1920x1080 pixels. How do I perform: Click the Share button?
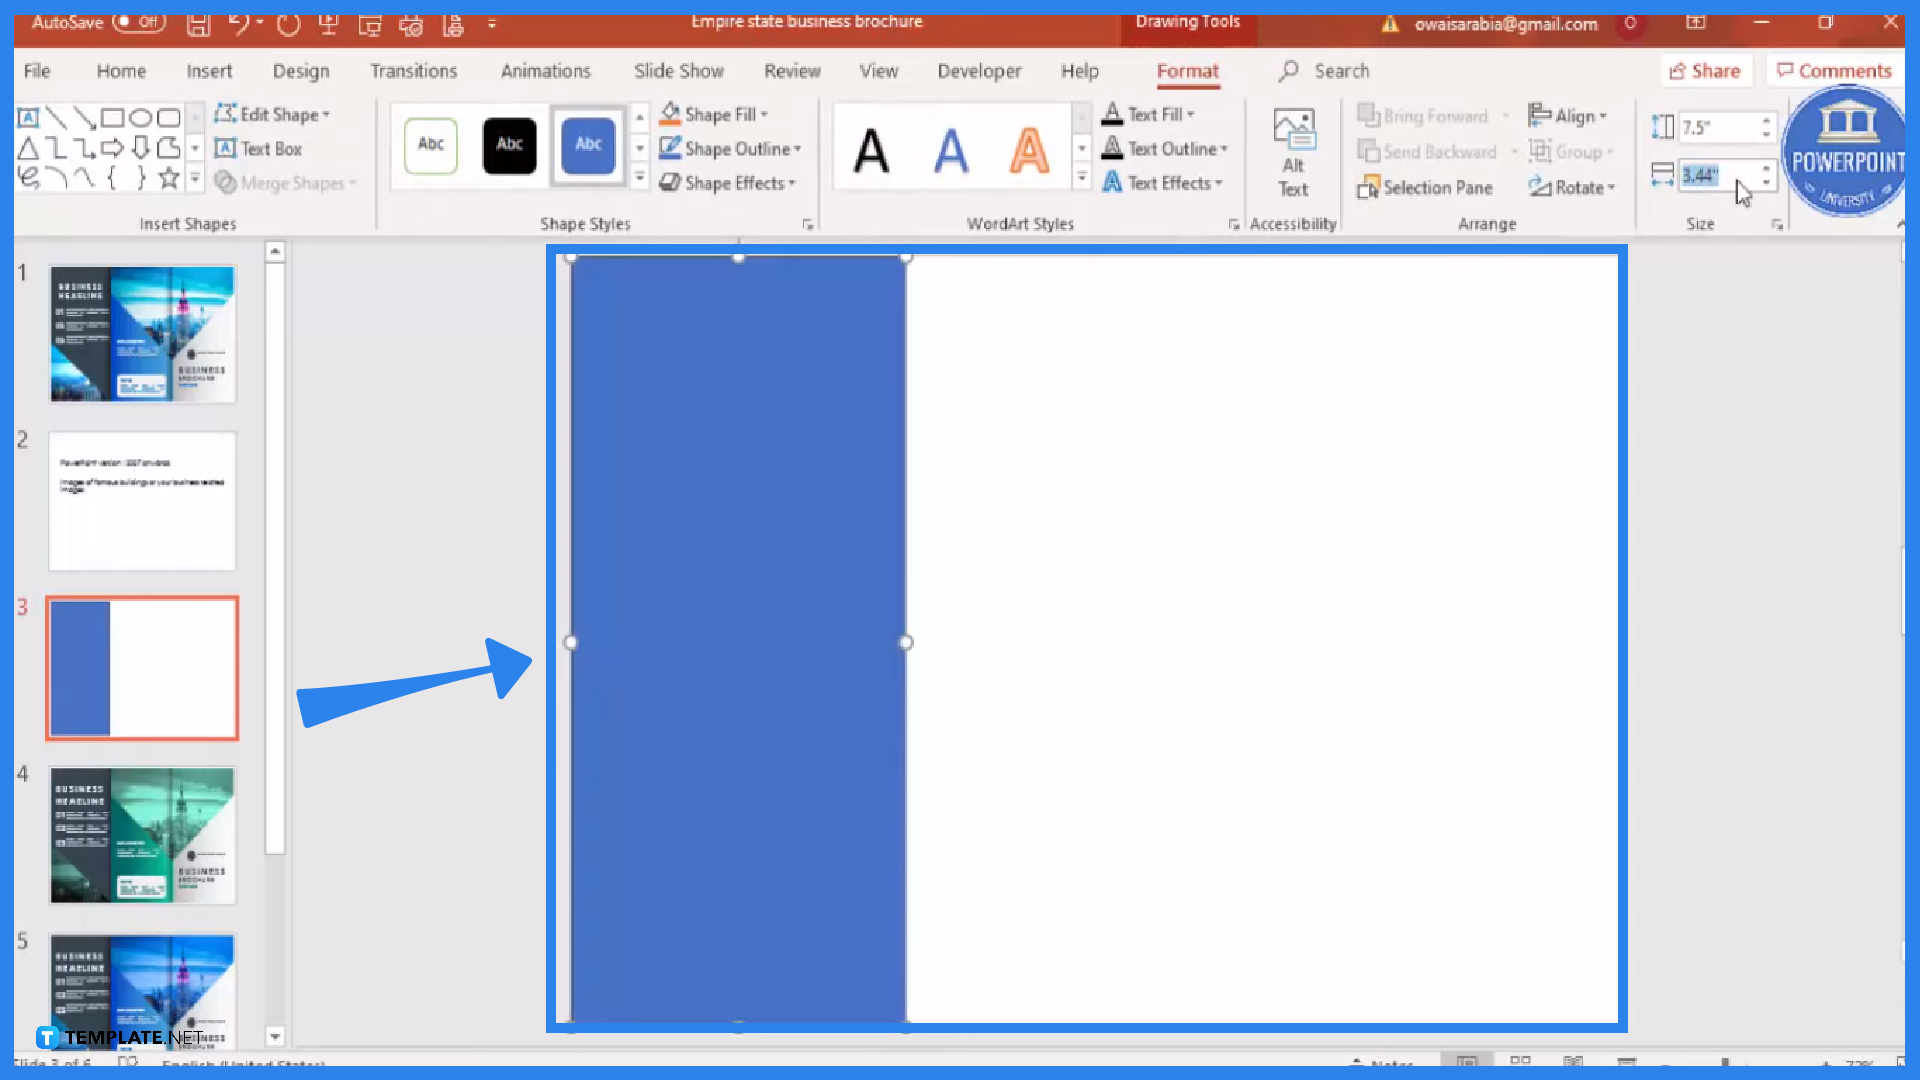pos(1706,70)
